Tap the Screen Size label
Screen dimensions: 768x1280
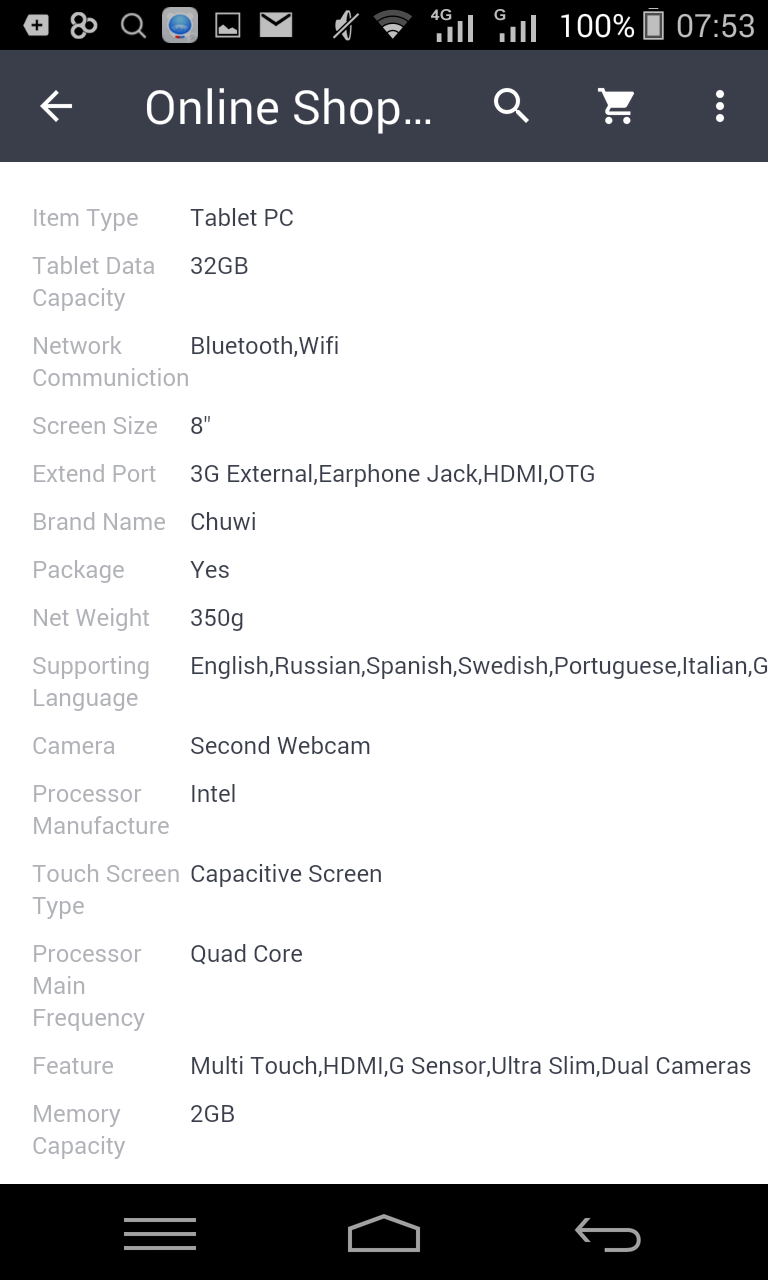click(95, 426)
